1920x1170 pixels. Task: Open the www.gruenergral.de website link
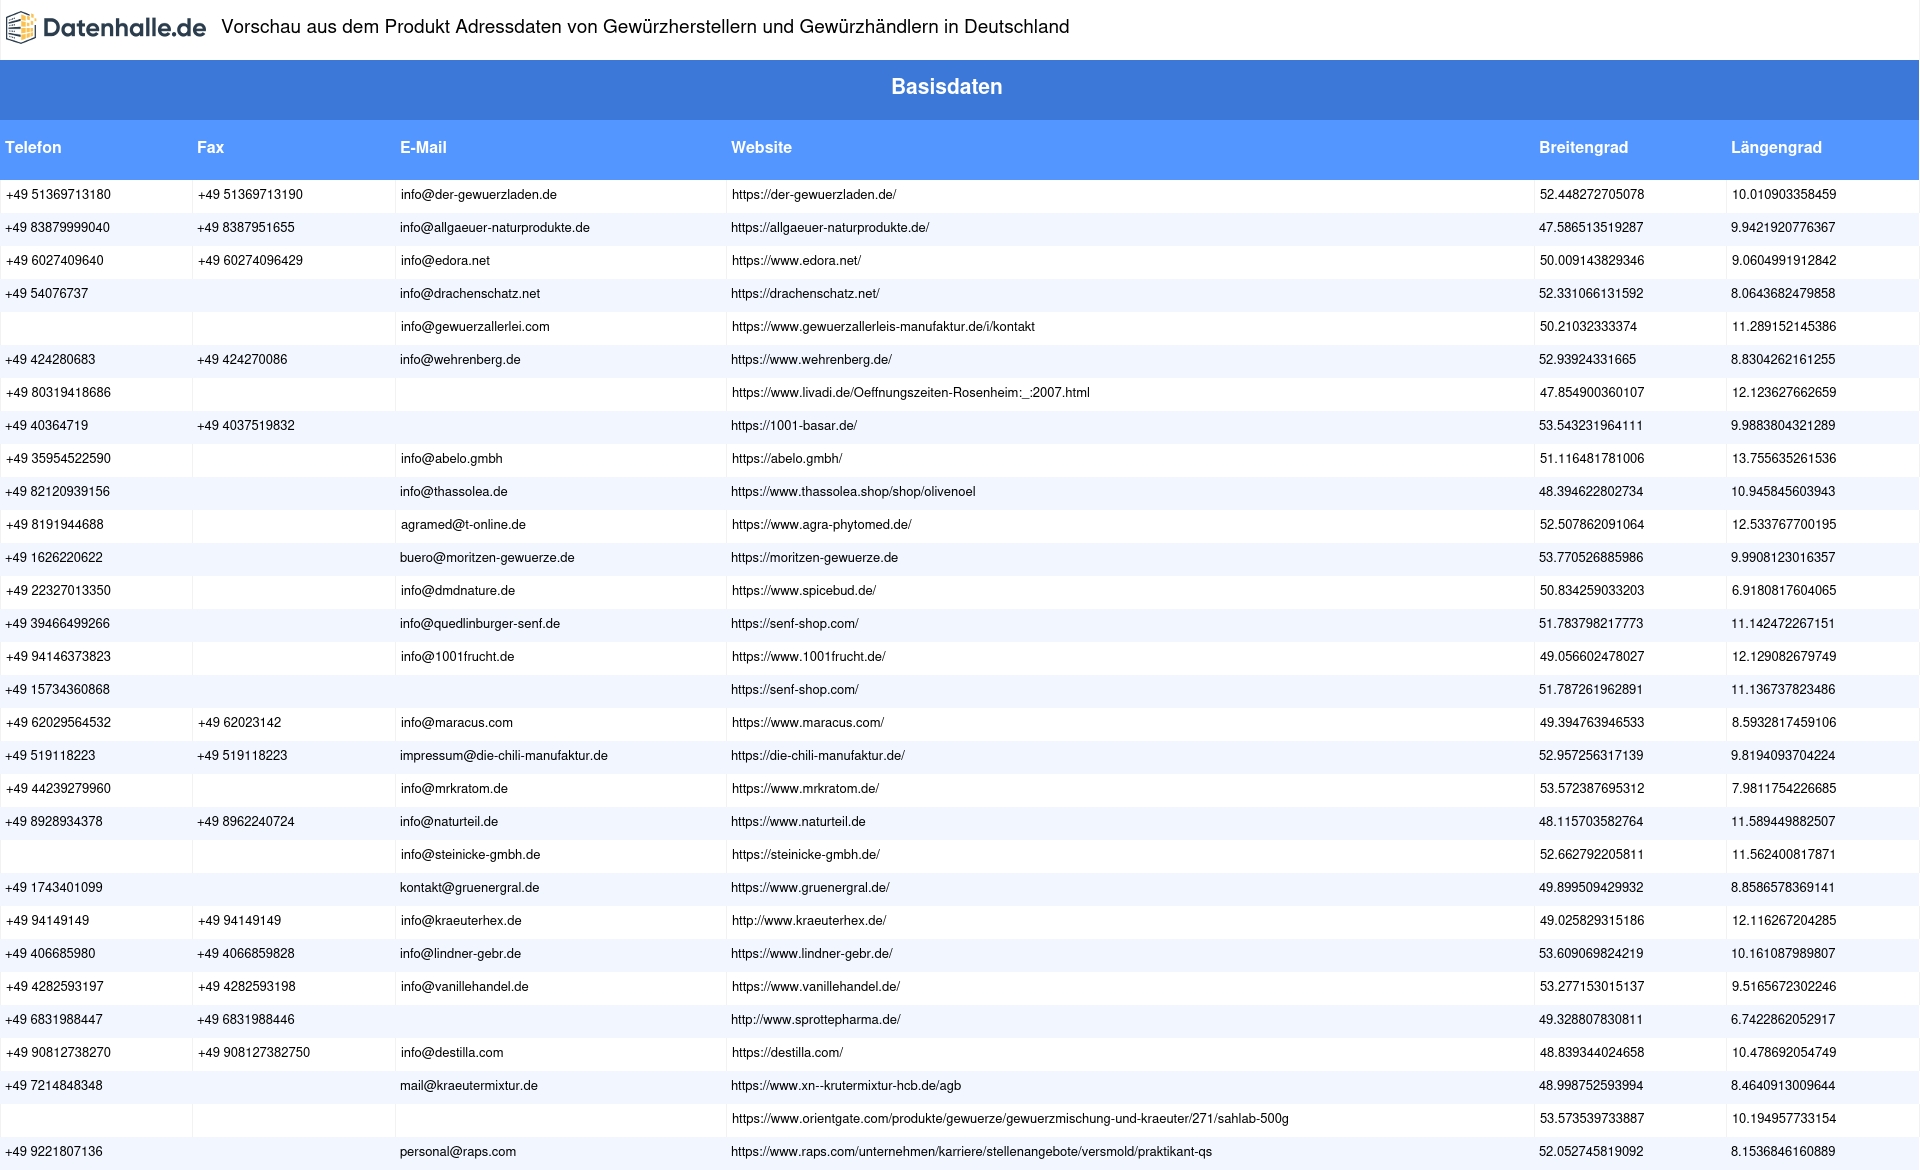pos(810,888)
